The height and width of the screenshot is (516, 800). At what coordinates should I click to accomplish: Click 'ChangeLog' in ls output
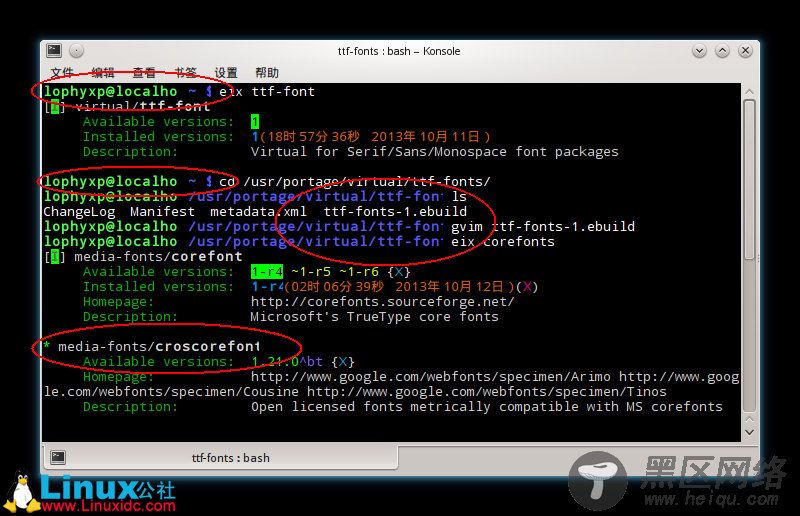tap(79, 211)
